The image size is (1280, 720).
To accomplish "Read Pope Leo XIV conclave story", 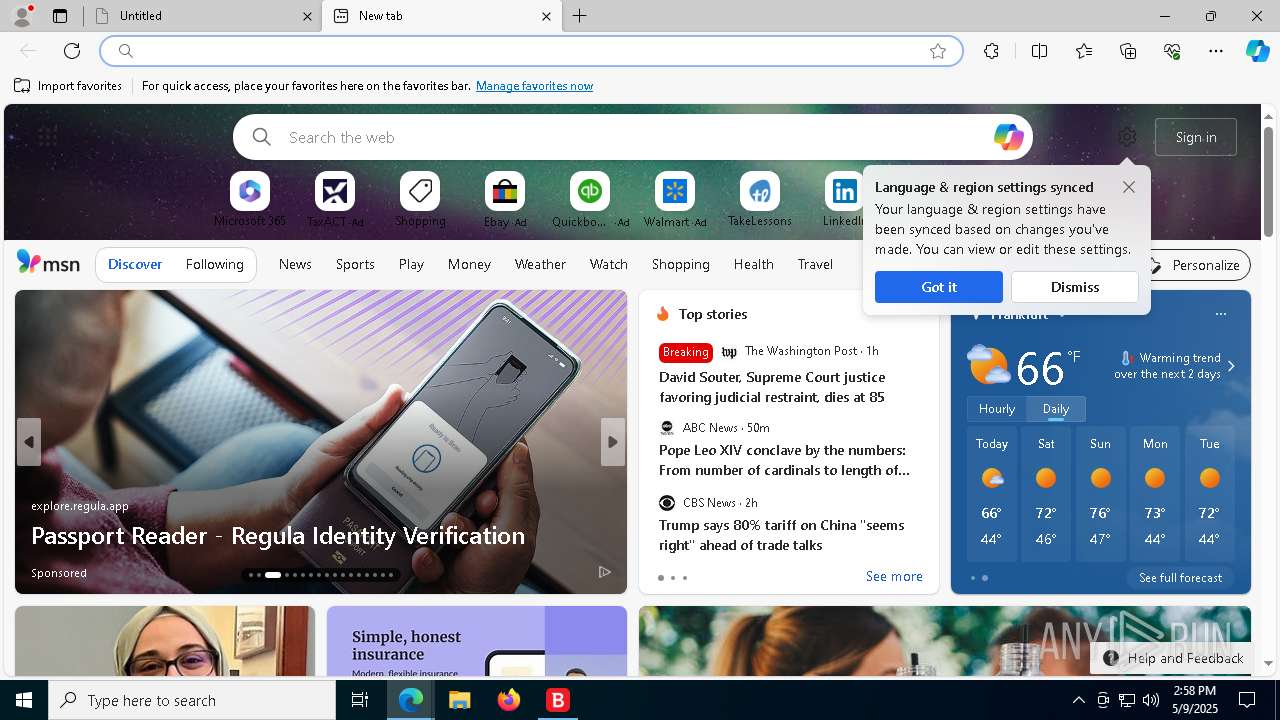I will 784,460.
